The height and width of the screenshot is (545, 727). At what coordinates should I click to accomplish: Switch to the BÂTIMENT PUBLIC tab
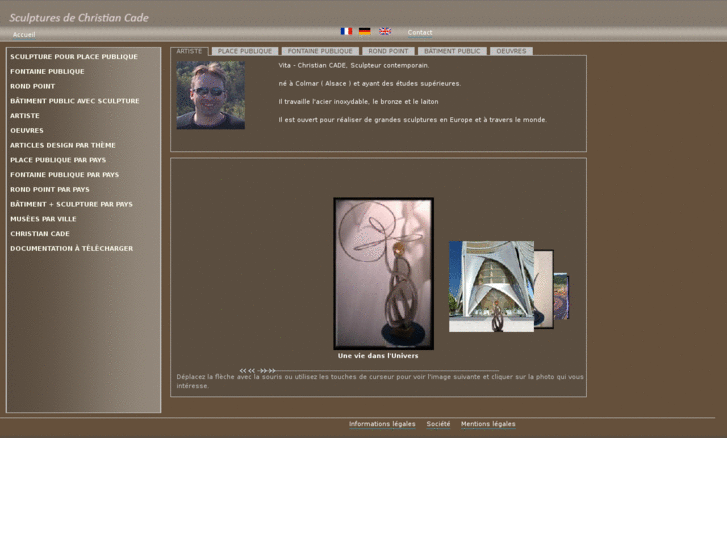tap(452, 51)
